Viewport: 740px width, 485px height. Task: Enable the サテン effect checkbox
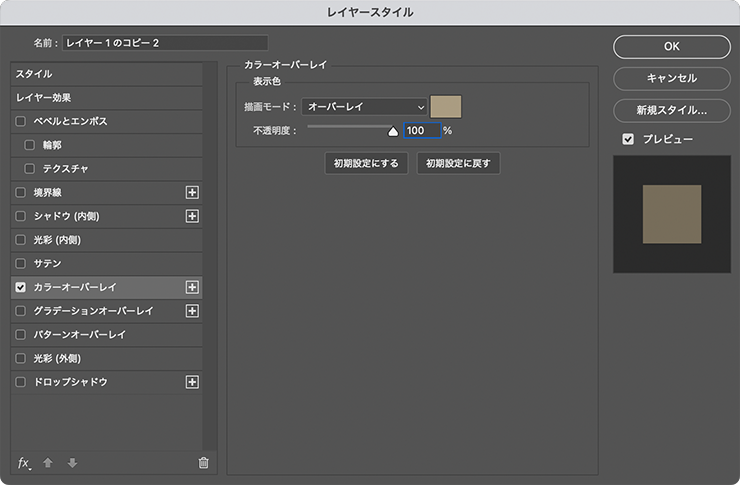tap(21, 263)
